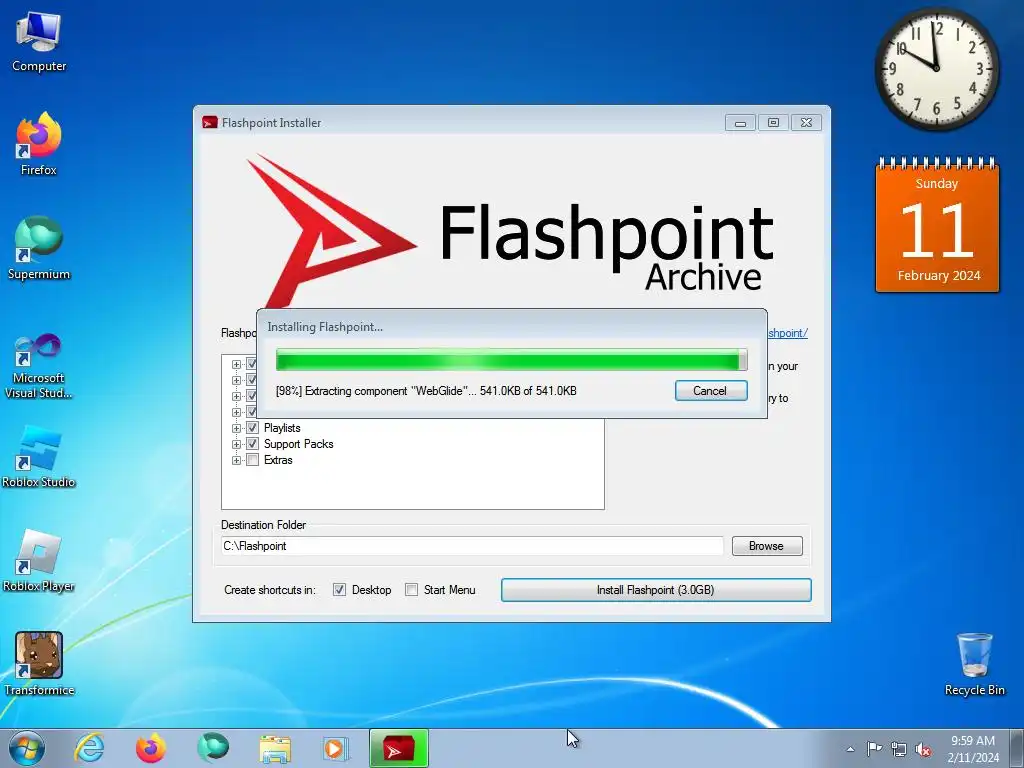Launch Supermium from the taskbar
The height and width of the screenshot is (768, 1024).
click(214, 748)
